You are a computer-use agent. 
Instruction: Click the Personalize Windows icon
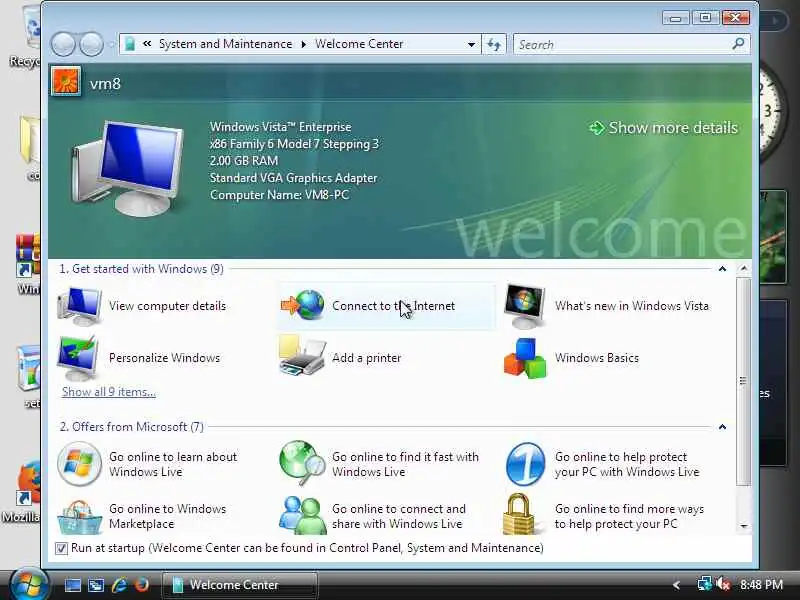pos(78,358)
